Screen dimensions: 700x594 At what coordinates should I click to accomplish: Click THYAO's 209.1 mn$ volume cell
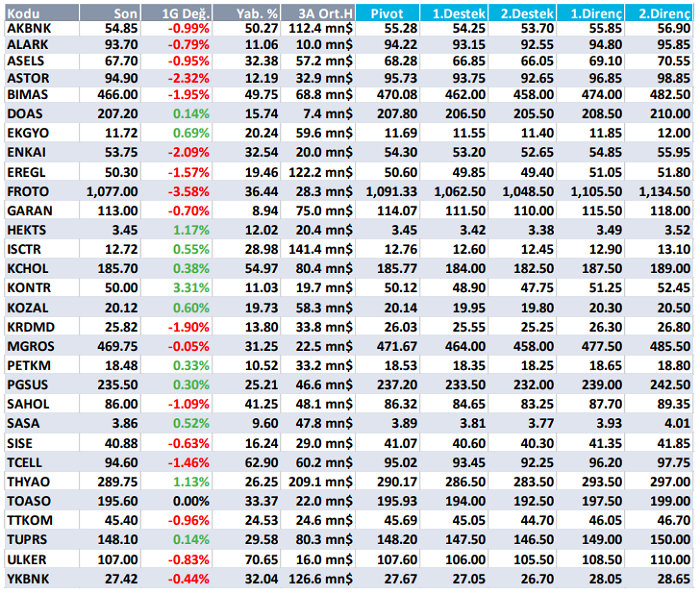pyautogui.click(x=320, y=480)
